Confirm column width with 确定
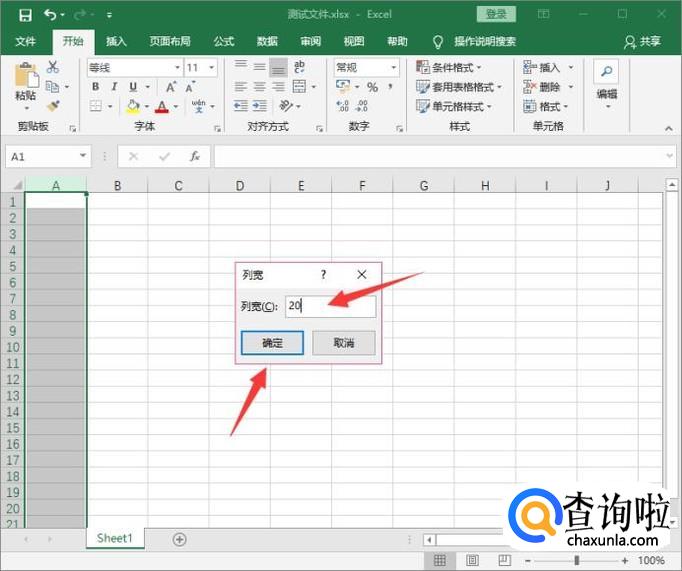Image resolution: width=682 pixels, height=571 pixels. [272, 343]
